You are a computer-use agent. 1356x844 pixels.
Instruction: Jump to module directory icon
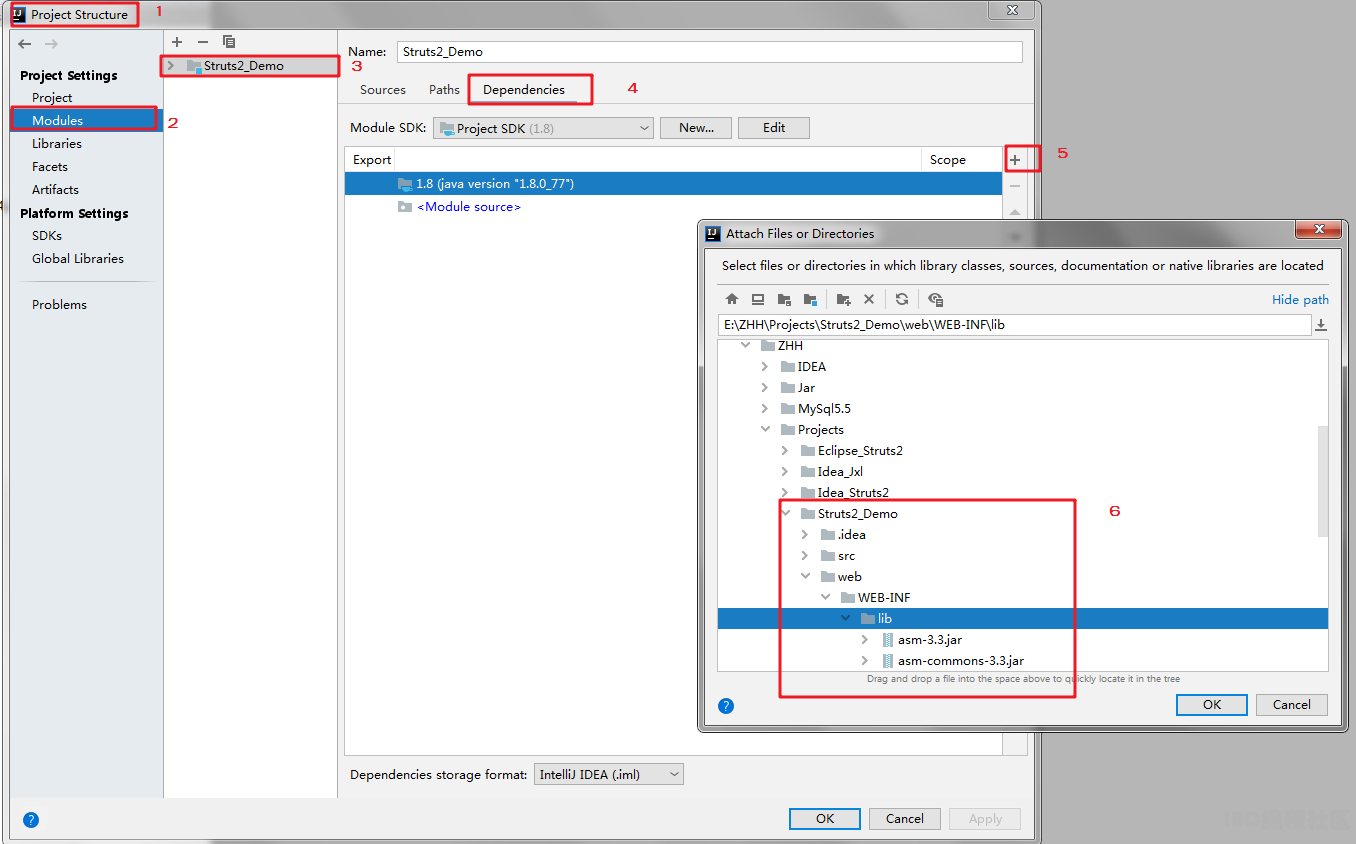pos(810,299)
